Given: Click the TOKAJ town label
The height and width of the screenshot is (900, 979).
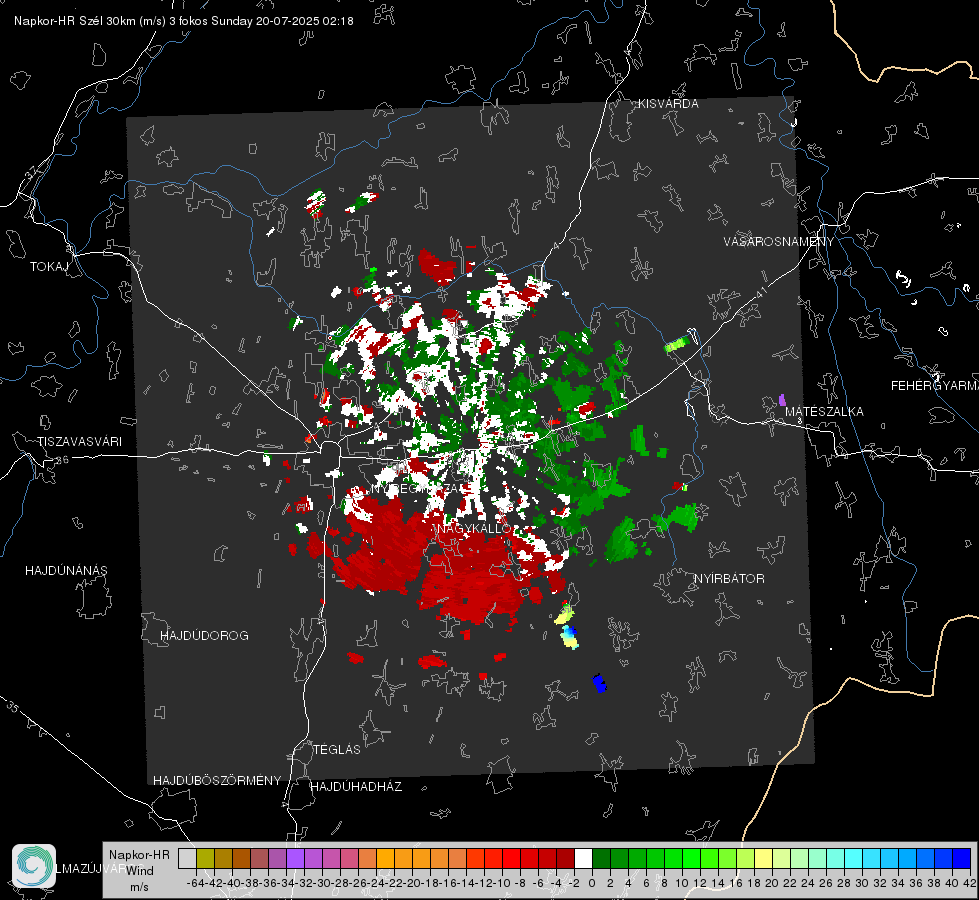Looking at the screenshot, I should tap(49, 267).
